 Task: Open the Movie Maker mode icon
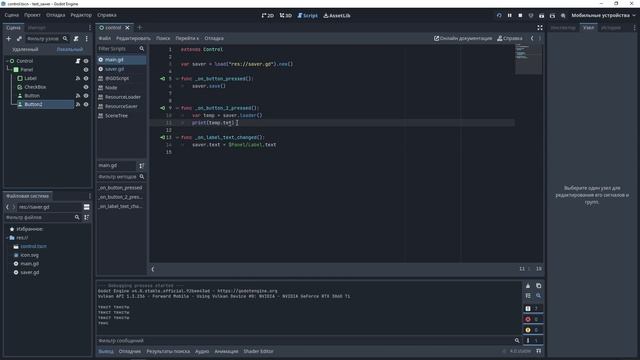point(563,16)
